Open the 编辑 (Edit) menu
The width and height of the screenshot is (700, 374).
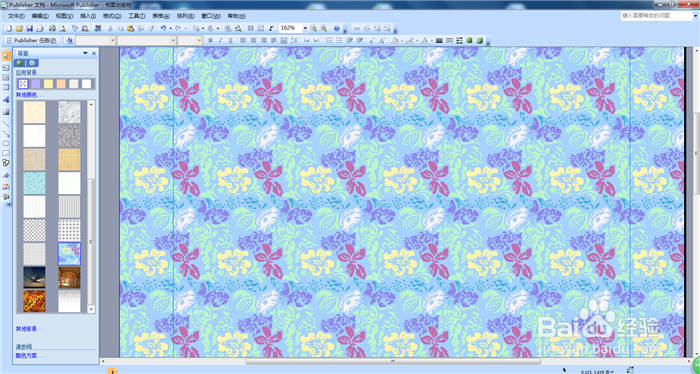[x=40, y=16]
